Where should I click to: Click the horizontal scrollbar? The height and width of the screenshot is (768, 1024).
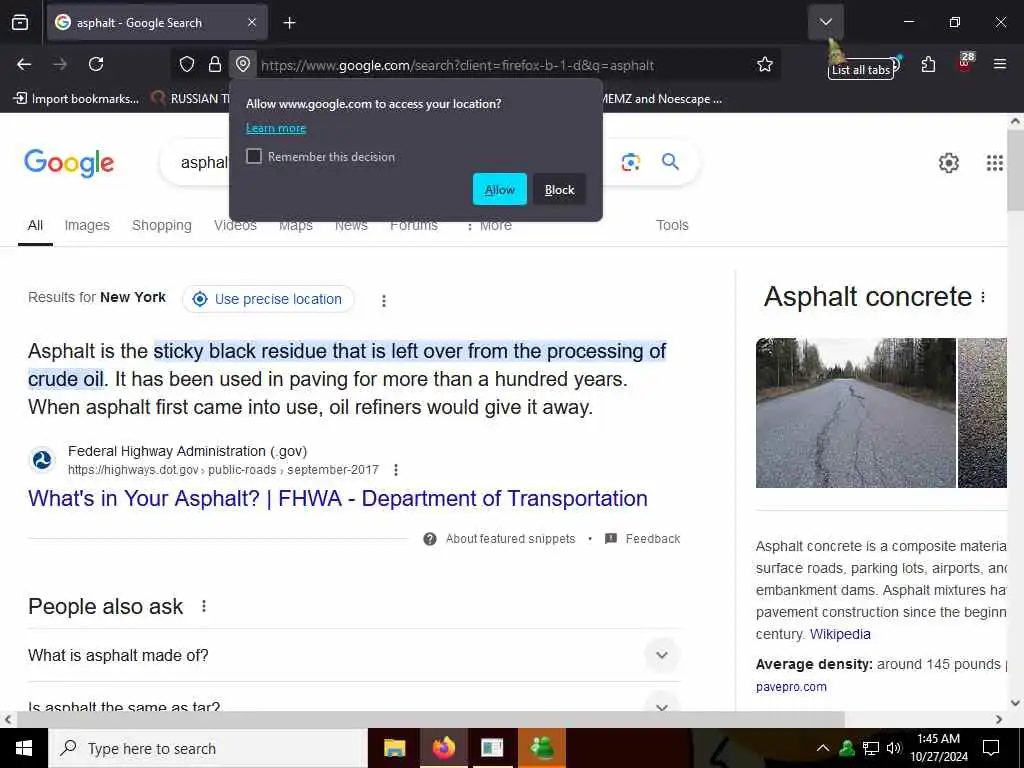click(430, 720)
